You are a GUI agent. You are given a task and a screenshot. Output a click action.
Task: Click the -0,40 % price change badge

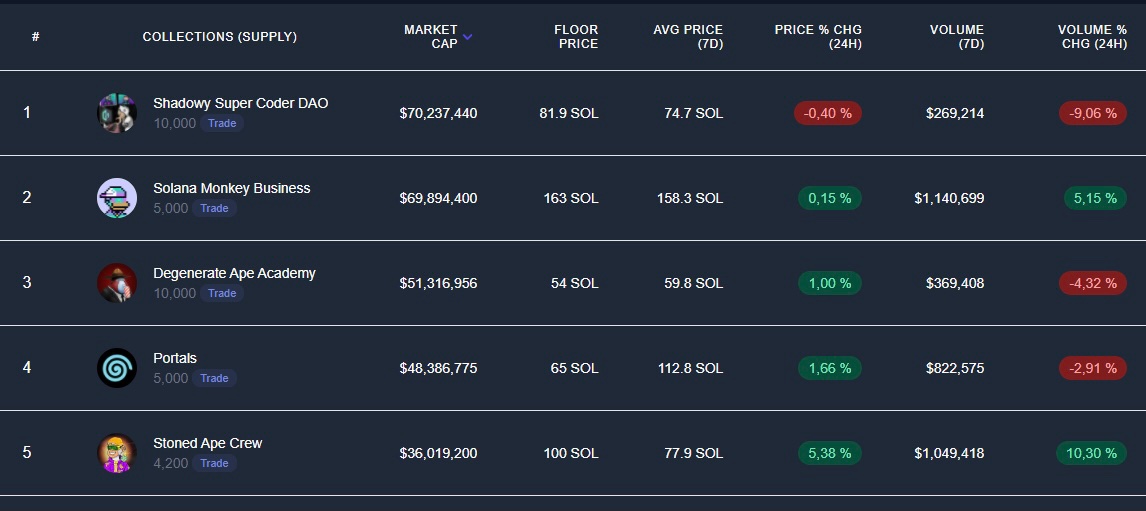tap(828, 113)
